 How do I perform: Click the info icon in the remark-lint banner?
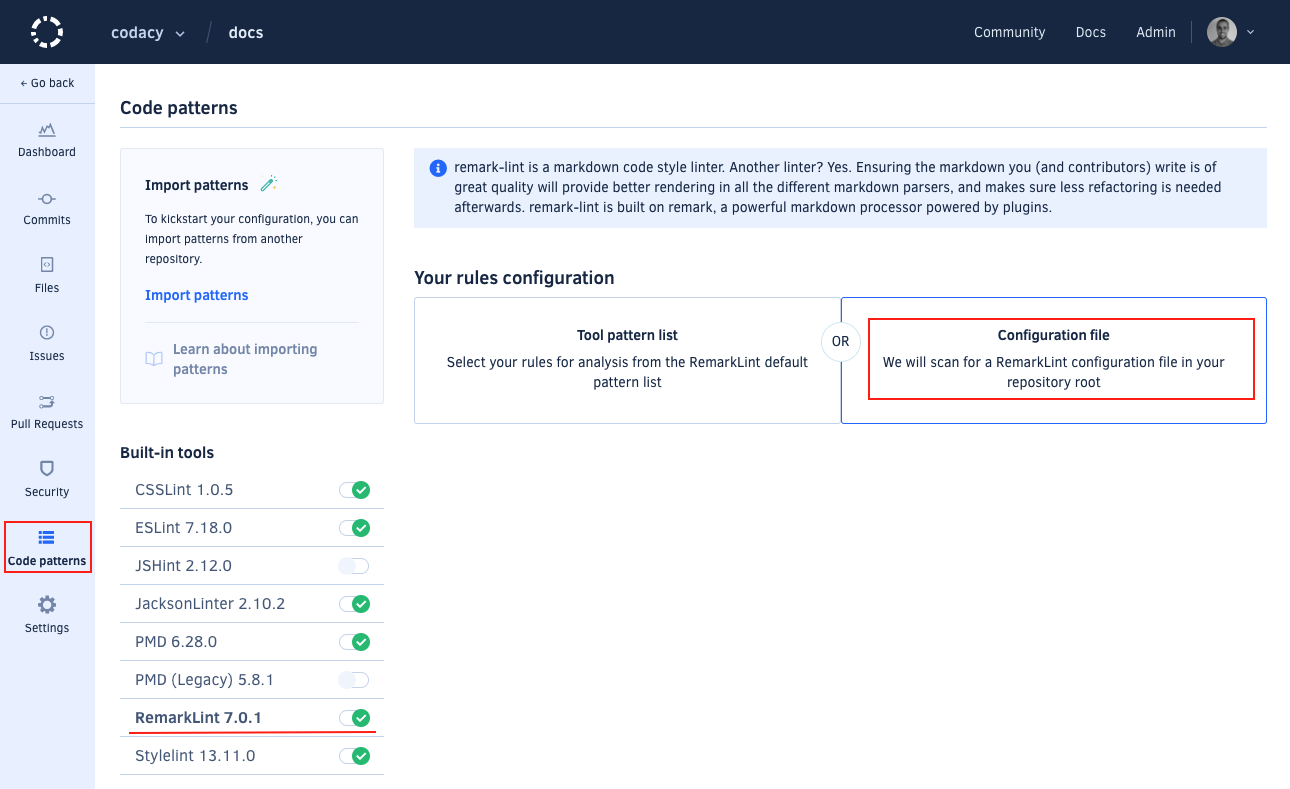coord(438,168)
